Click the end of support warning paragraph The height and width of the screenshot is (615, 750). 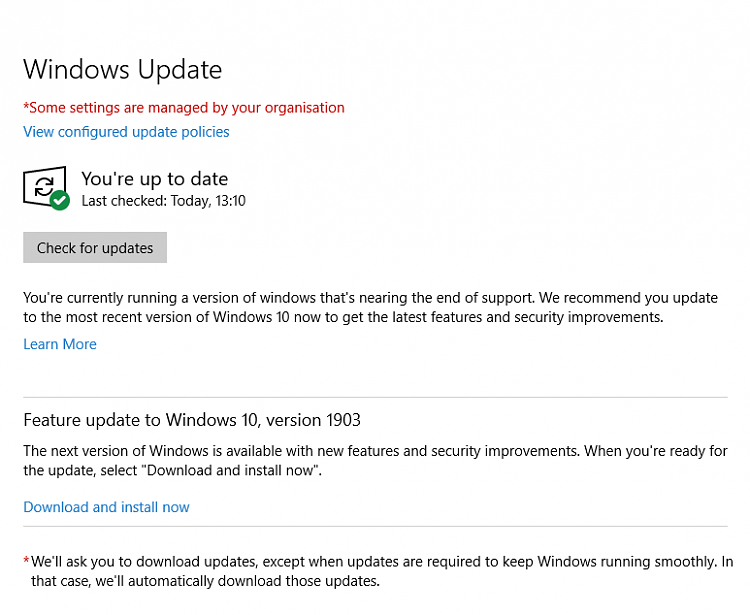tap(371, 308)
